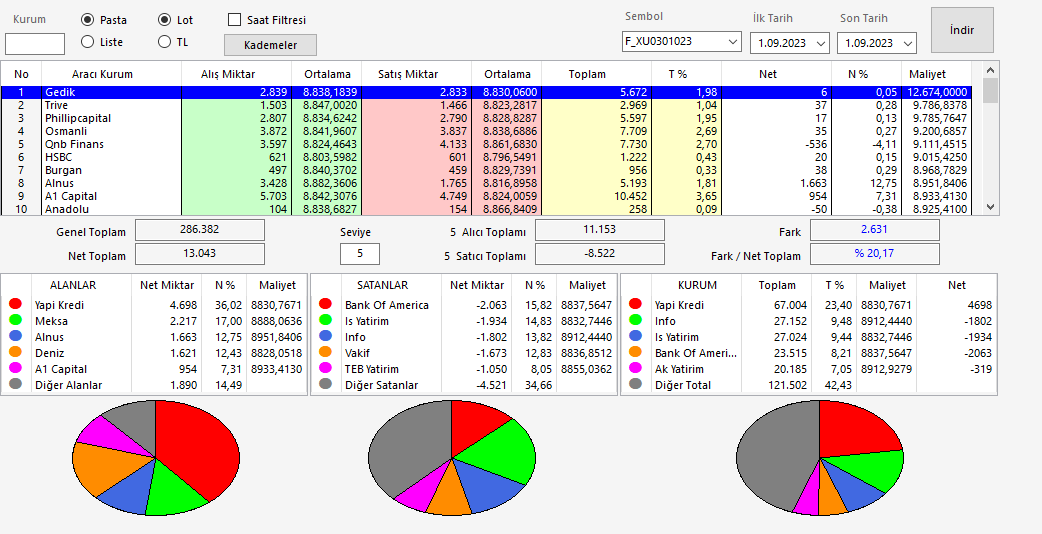This screenshot has width=1042, height=534.
Task: Select the Anadolu row
Action: tap(485, 209)
